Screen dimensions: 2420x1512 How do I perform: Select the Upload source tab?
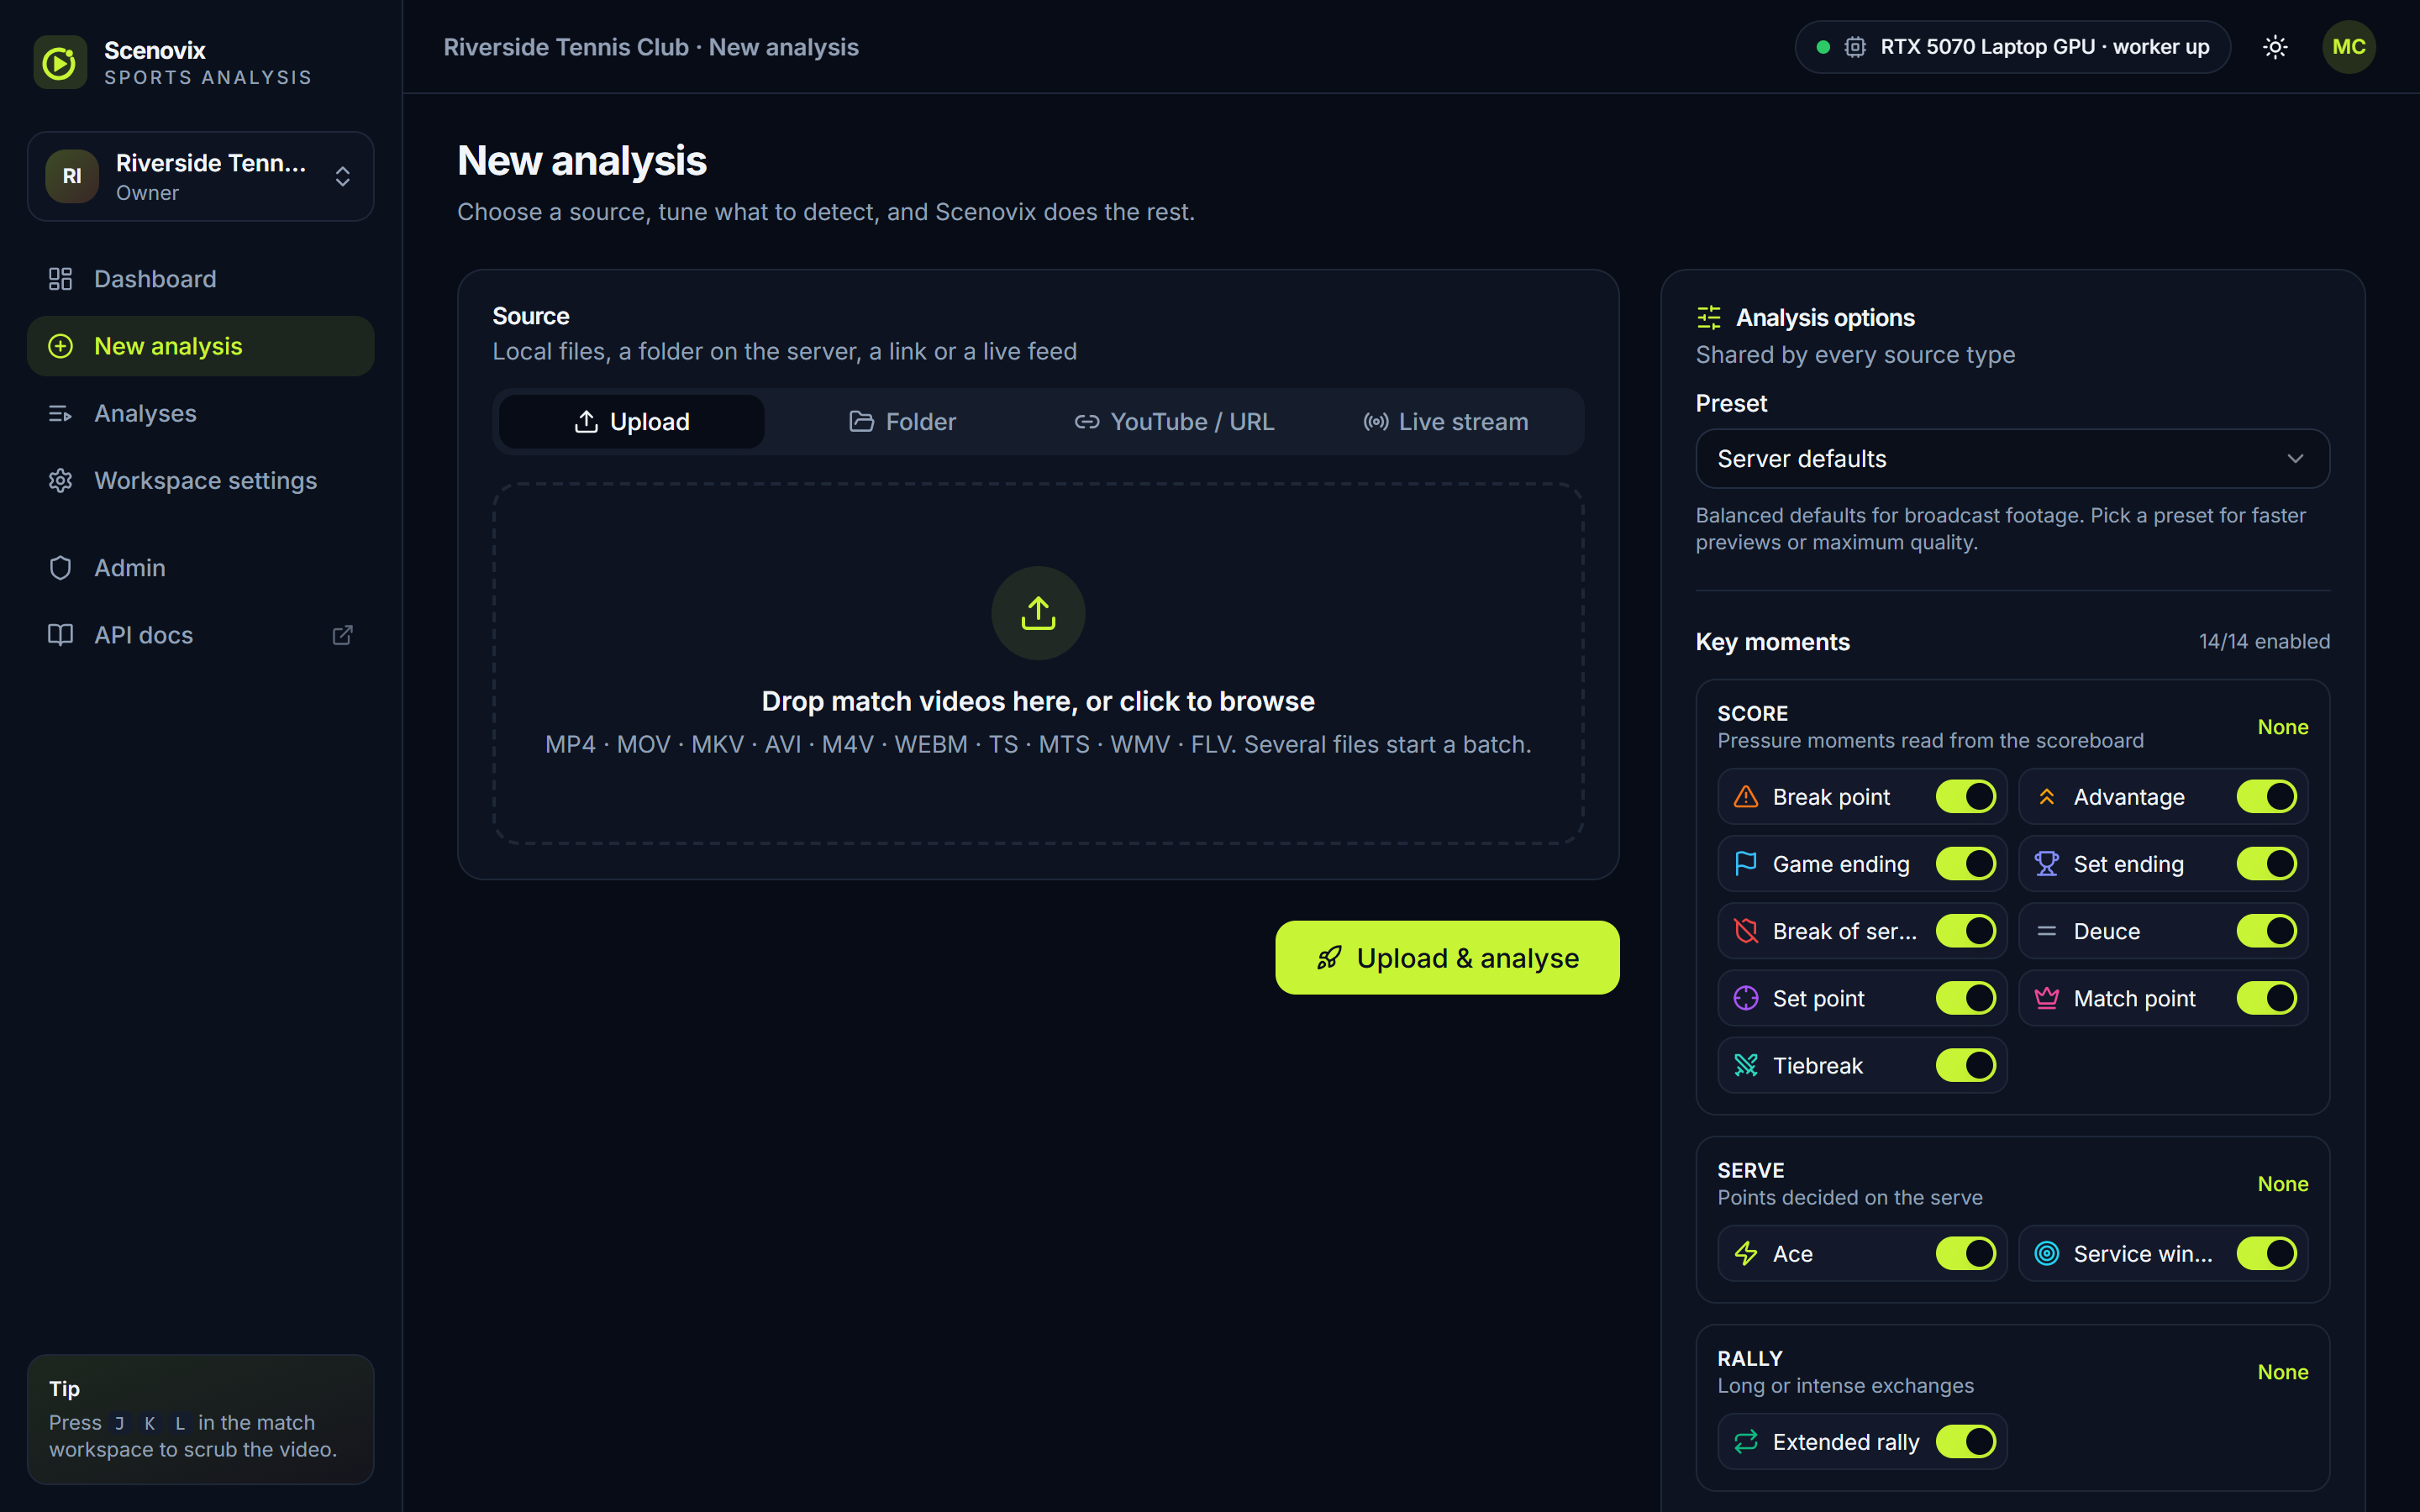pos(631,422)
